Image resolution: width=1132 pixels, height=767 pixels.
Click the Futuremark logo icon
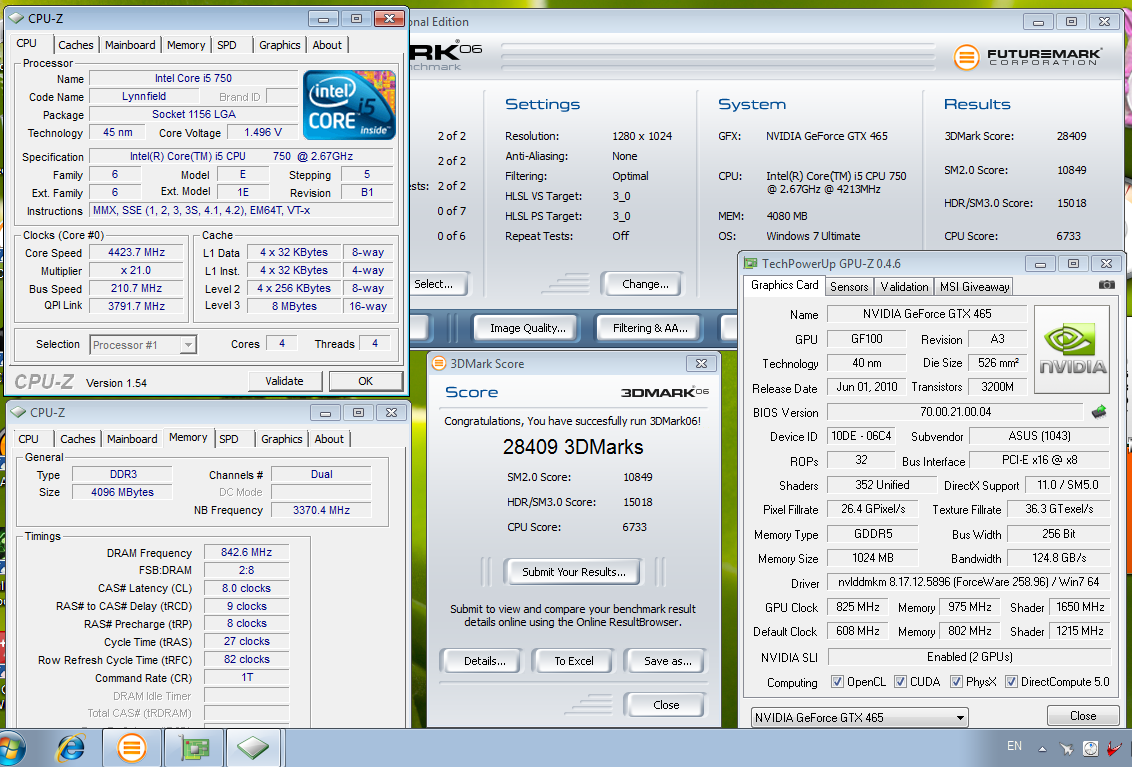coord(967,57)
